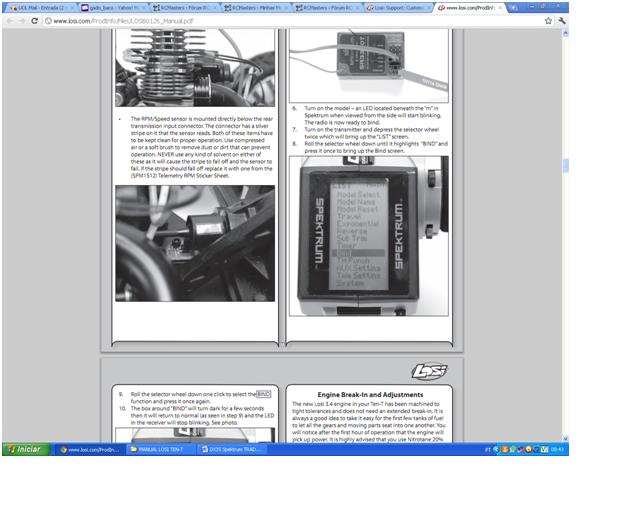Screen dimensions: 640x512
Task: Click the address bar showing the losi.com manual URL
Action: click(292, 20)
